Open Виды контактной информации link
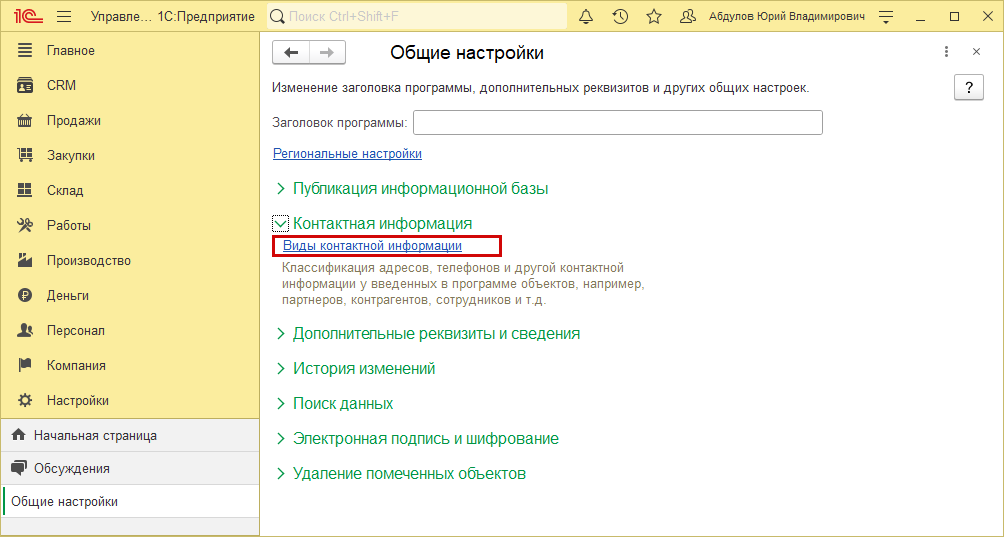 click(372, 246)
